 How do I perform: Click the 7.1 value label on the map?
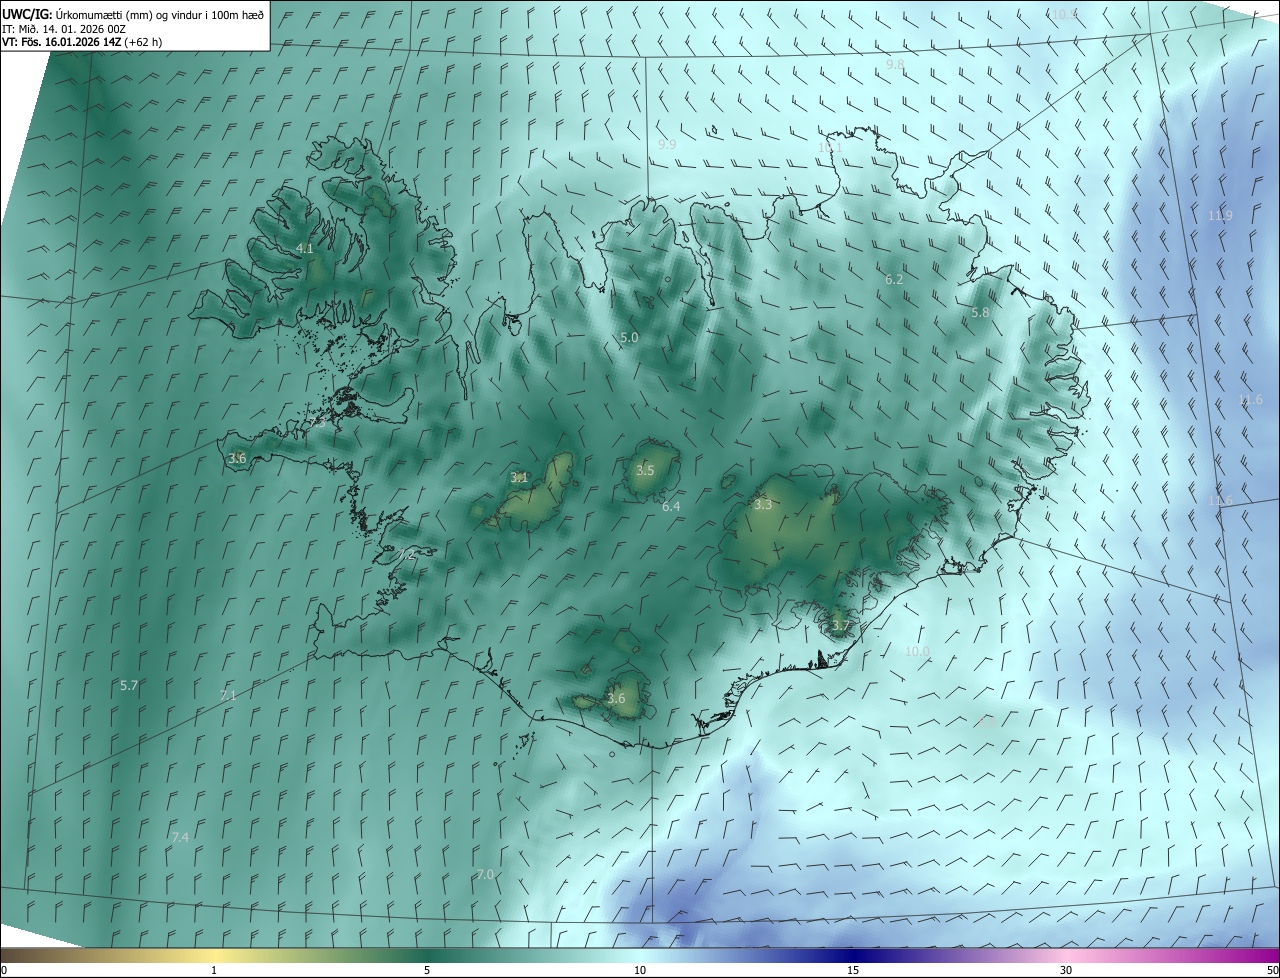coord(227,695)
